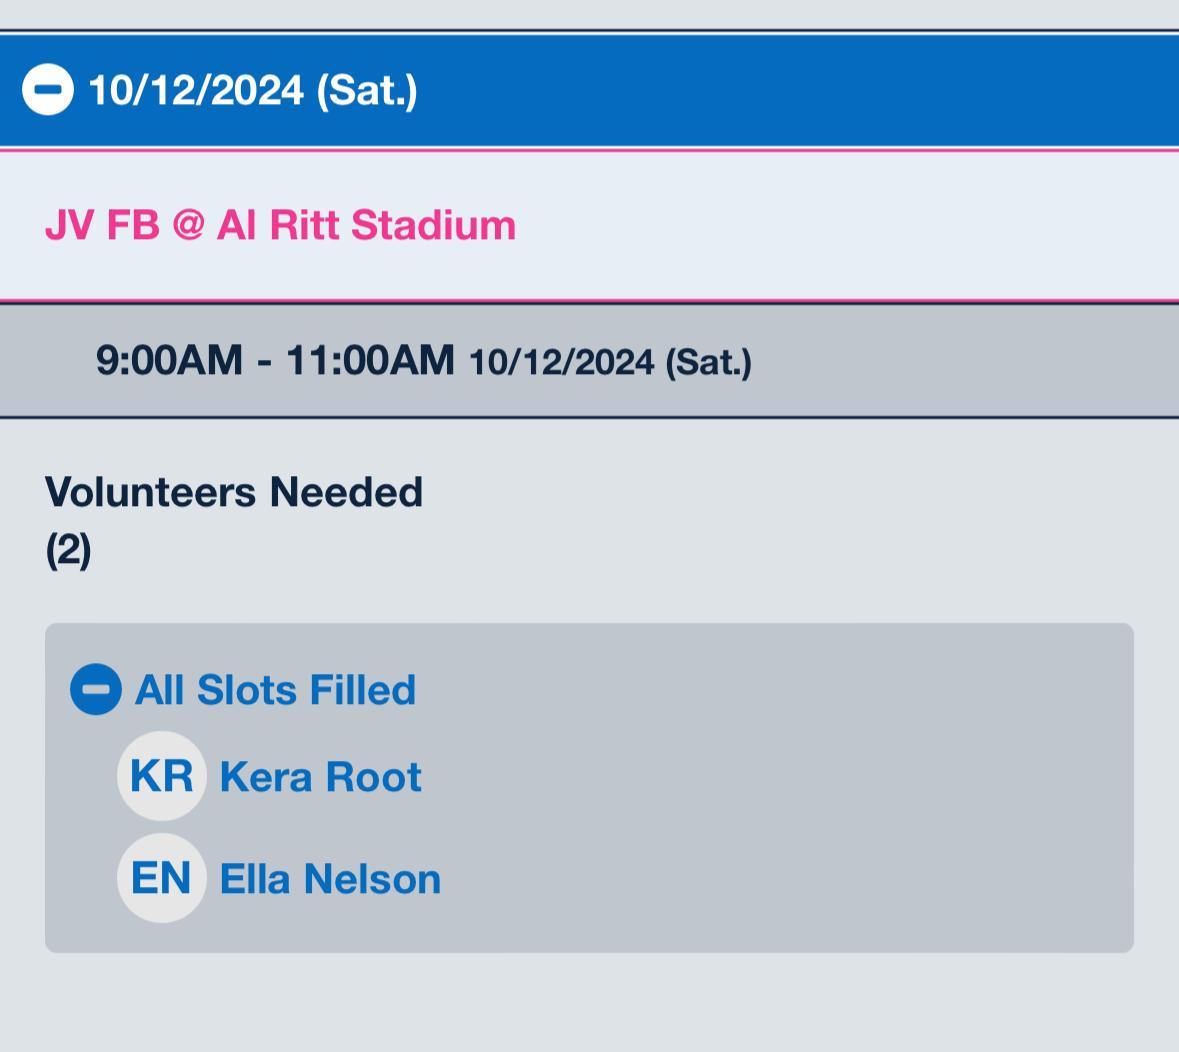Collapse the 10/12/2024 date section minus icon

pos(47,90)
